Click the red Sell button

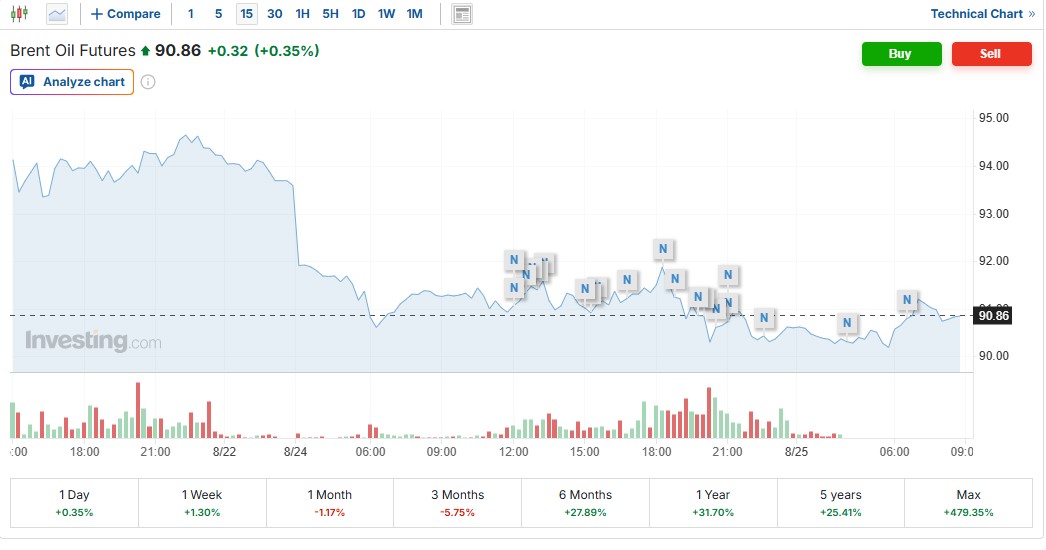click(x=991, y=54)
